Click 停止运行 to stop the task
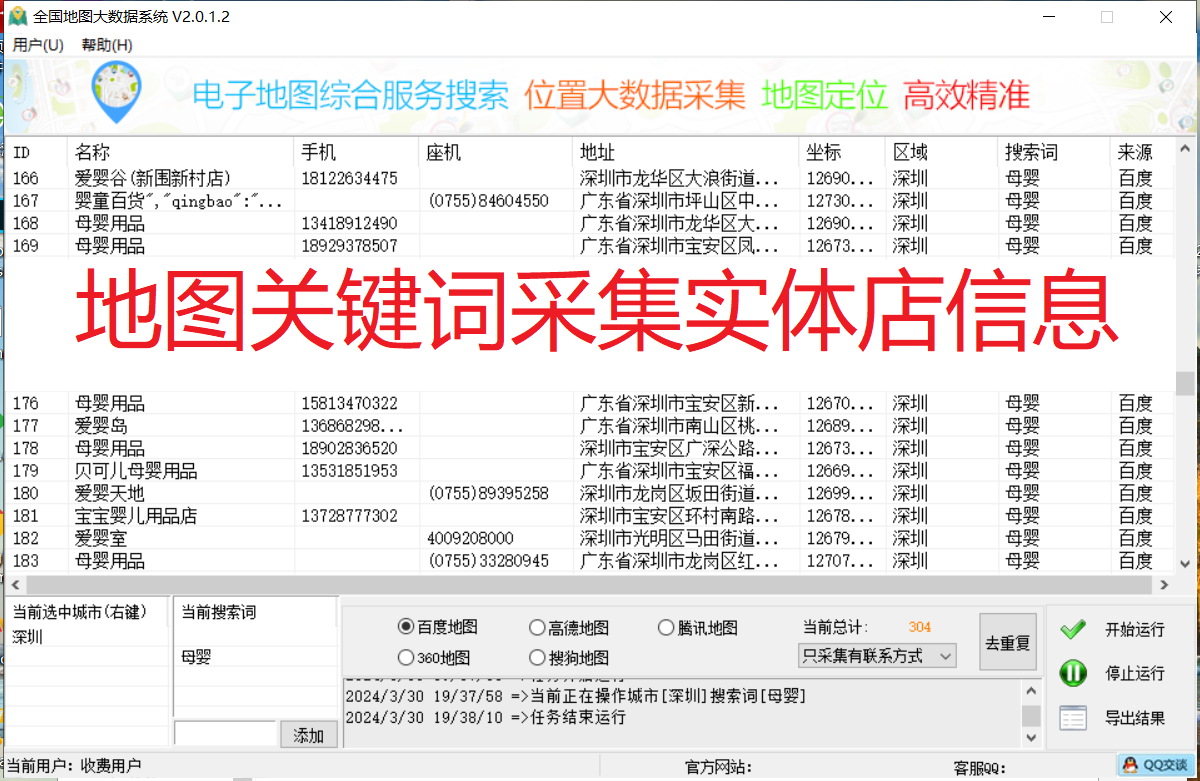 tap(1134, 673)
